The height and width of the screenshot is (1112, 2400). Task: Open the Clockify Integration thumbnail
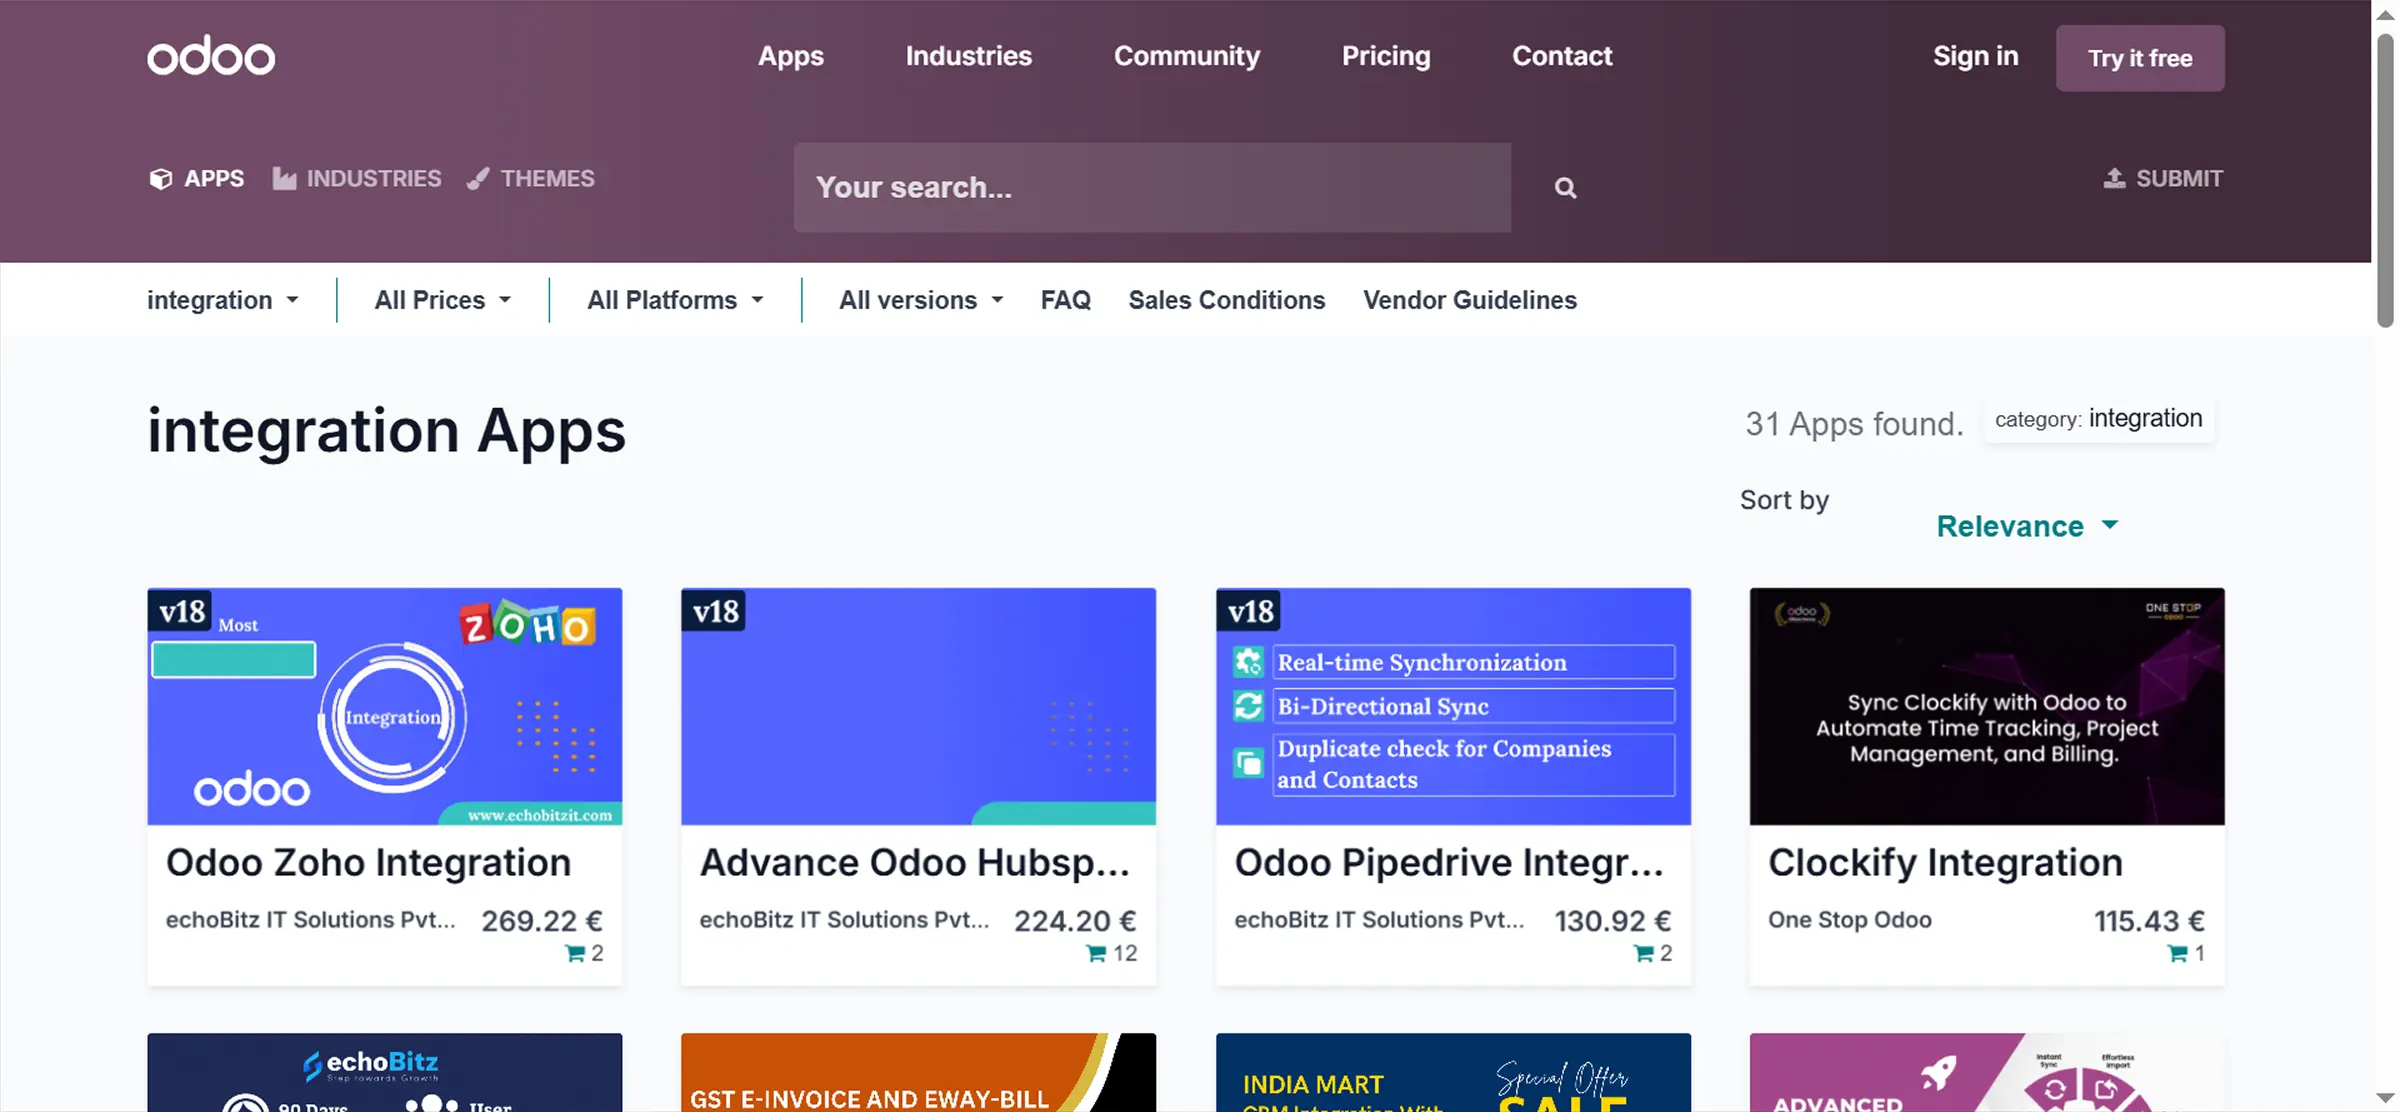tap(1987, 706)
